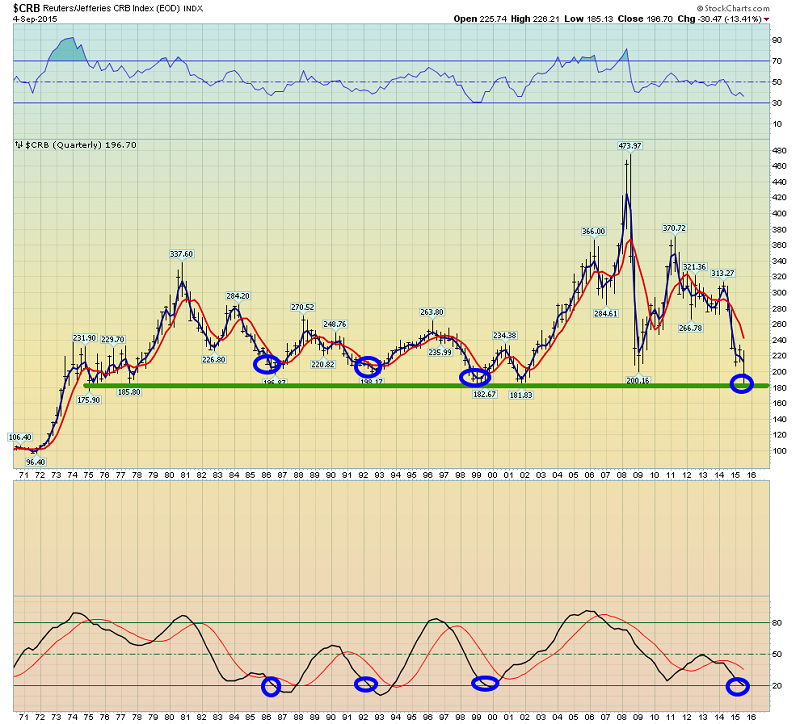Click the blue circle on 1999 stochastic panel
800x724 pixels.
coord(485,683)
